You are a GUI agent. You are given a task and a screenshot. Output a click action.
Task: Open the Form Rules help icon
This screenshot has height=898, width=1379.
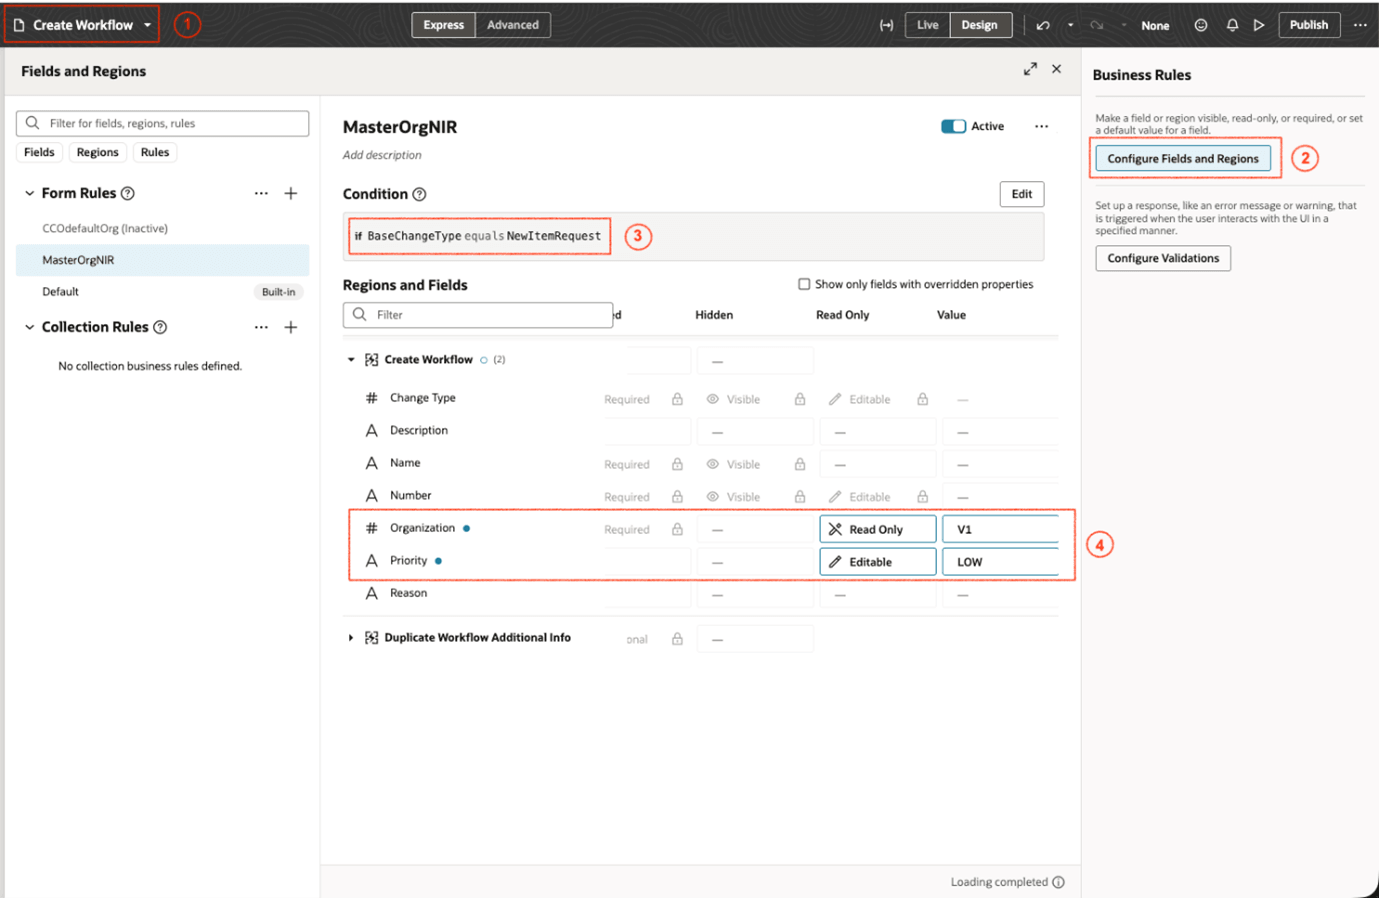click(x=128, y=193)
